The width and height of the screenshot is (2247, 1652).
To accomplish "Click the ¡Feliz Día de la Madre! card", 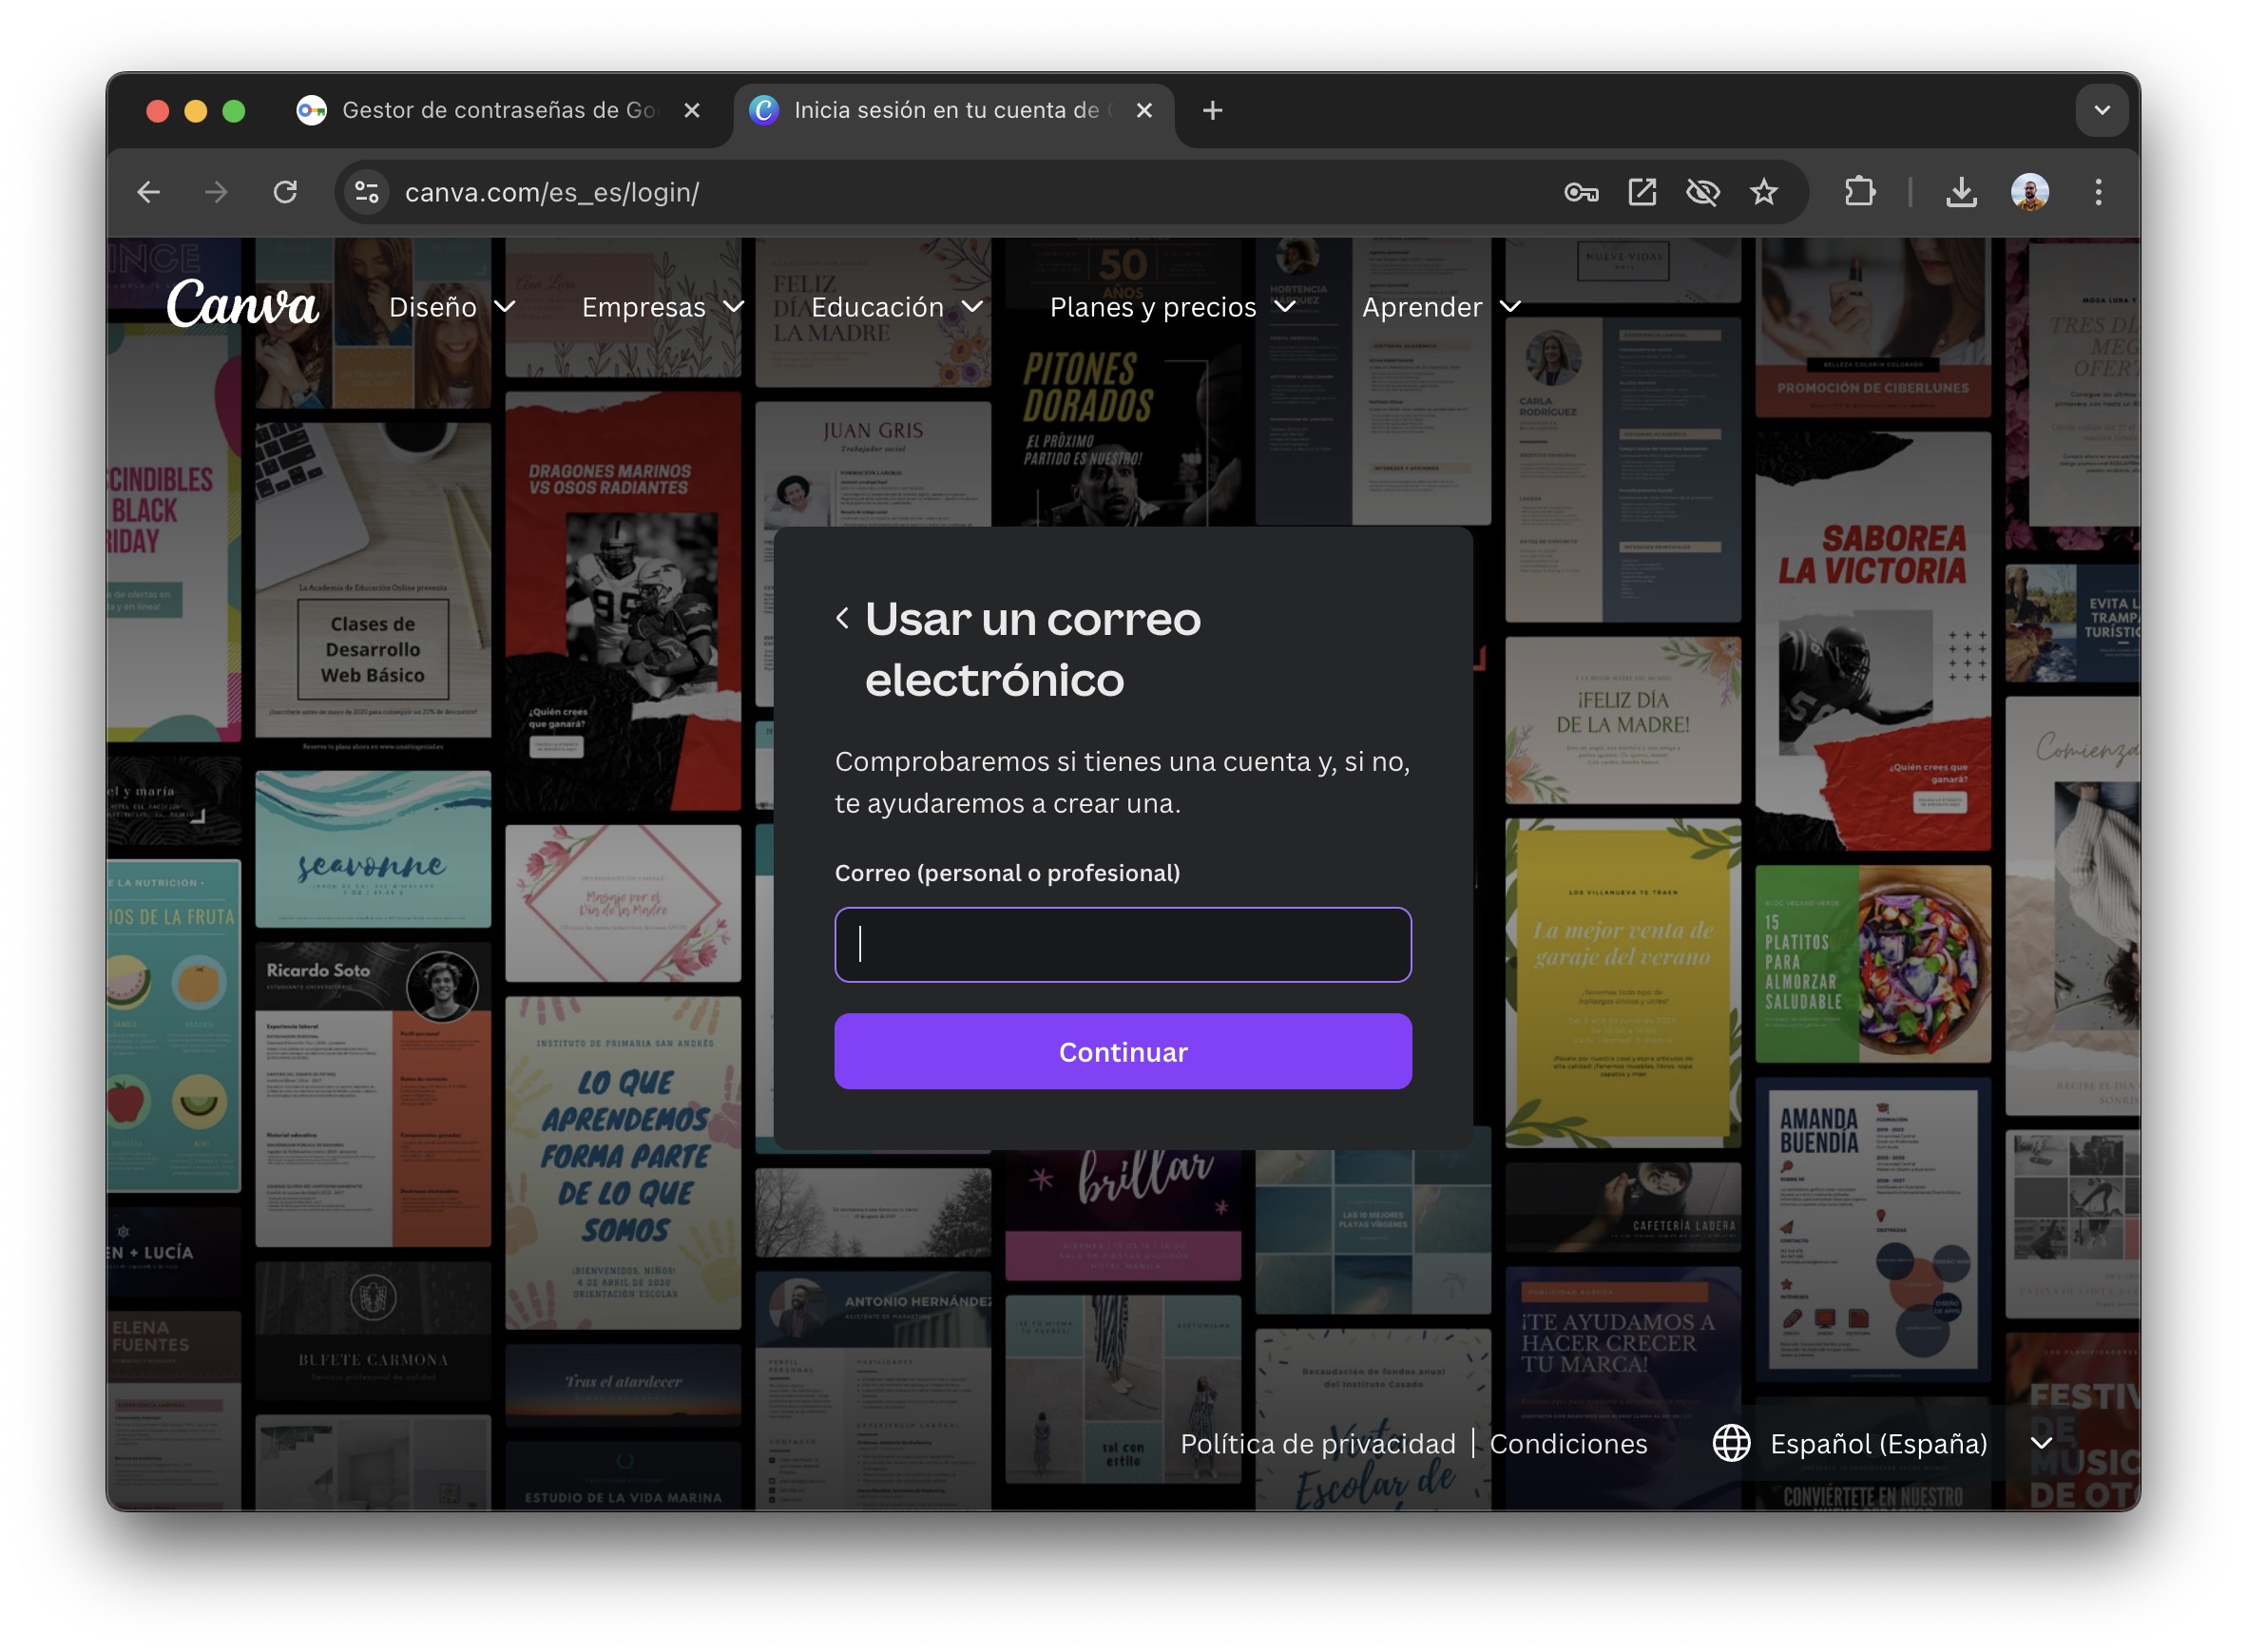I will click(x=1622, y=720).
